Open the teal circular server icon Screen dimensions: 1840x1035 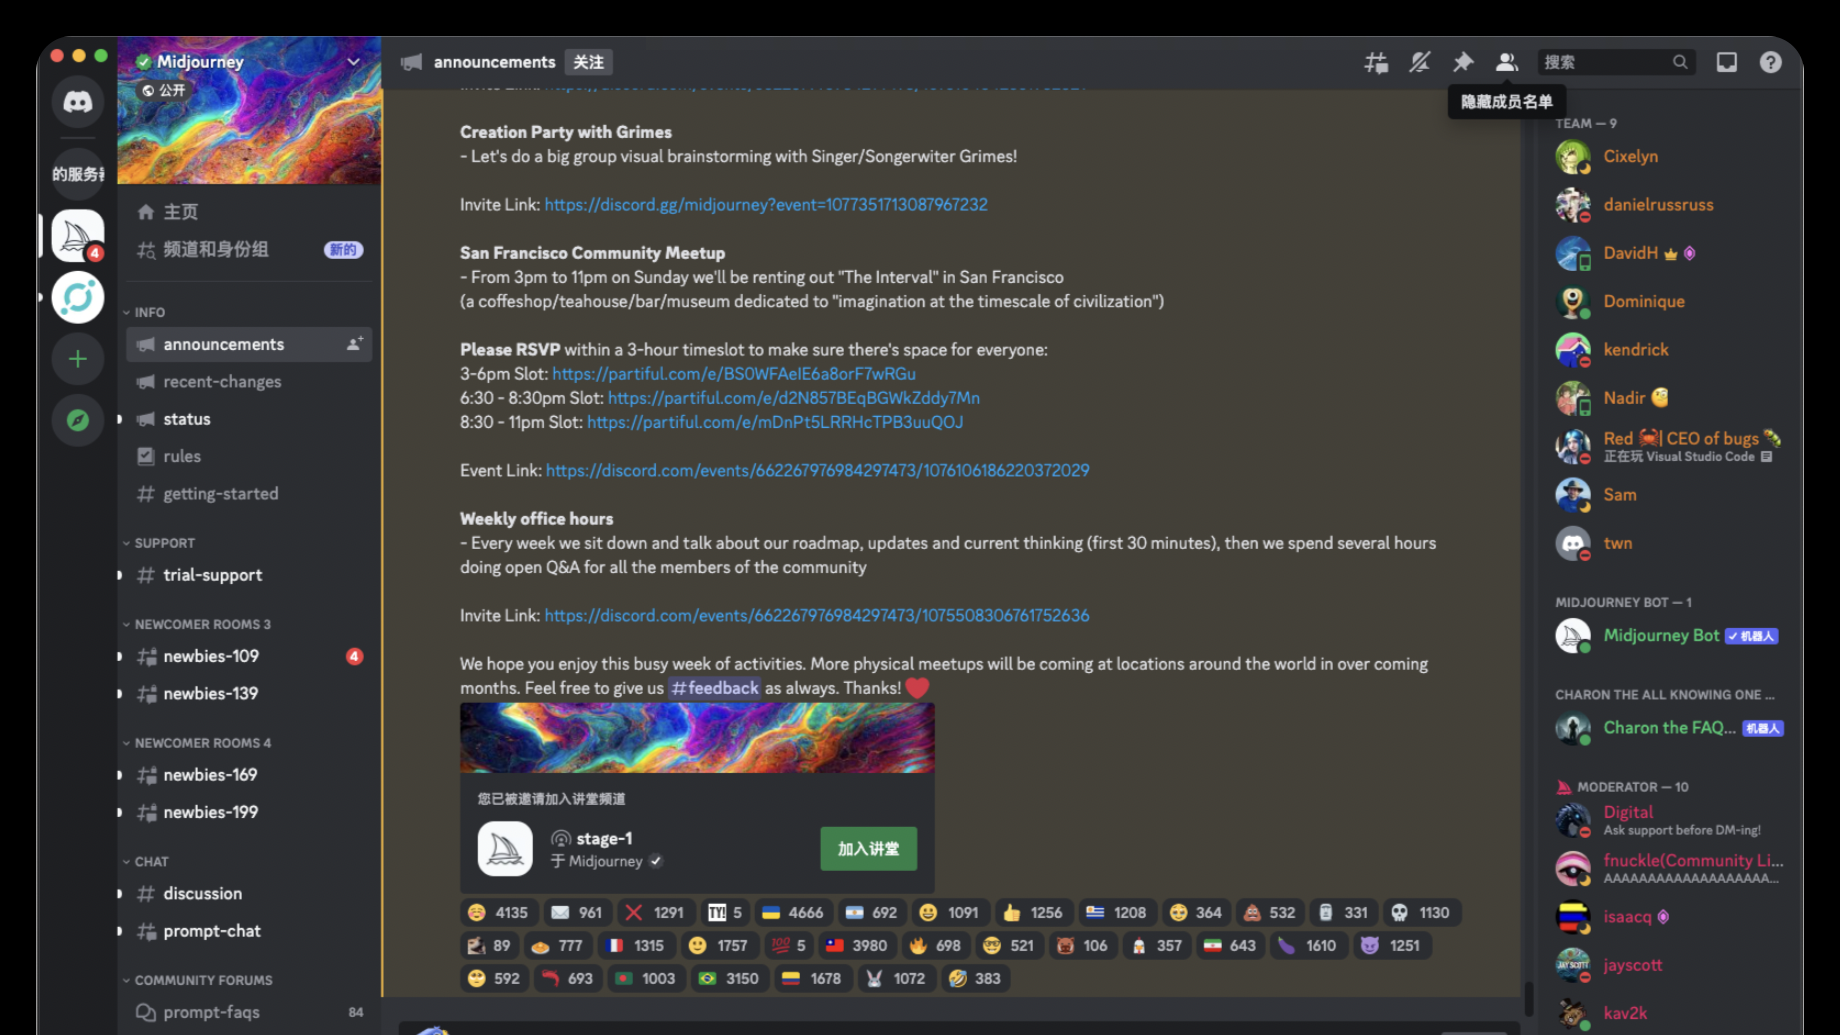point(78,297)
